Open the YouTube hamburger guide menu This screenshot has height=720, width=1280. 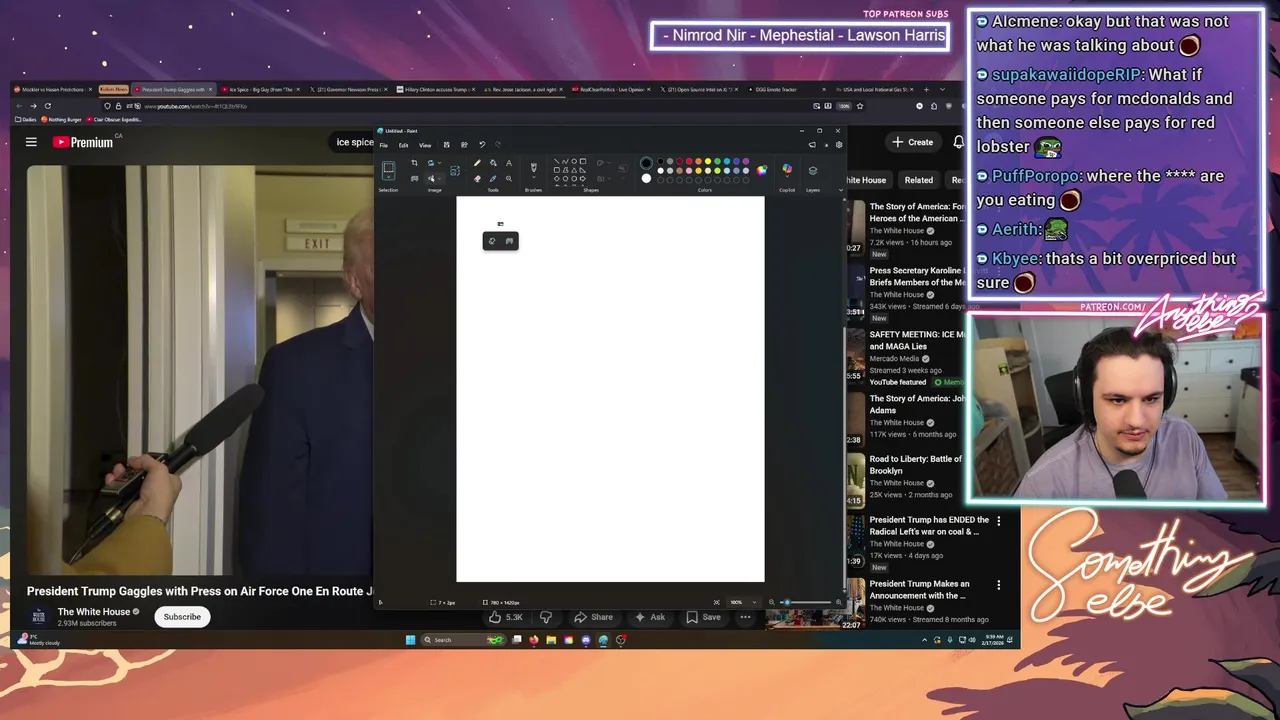[x=31, y=142]
